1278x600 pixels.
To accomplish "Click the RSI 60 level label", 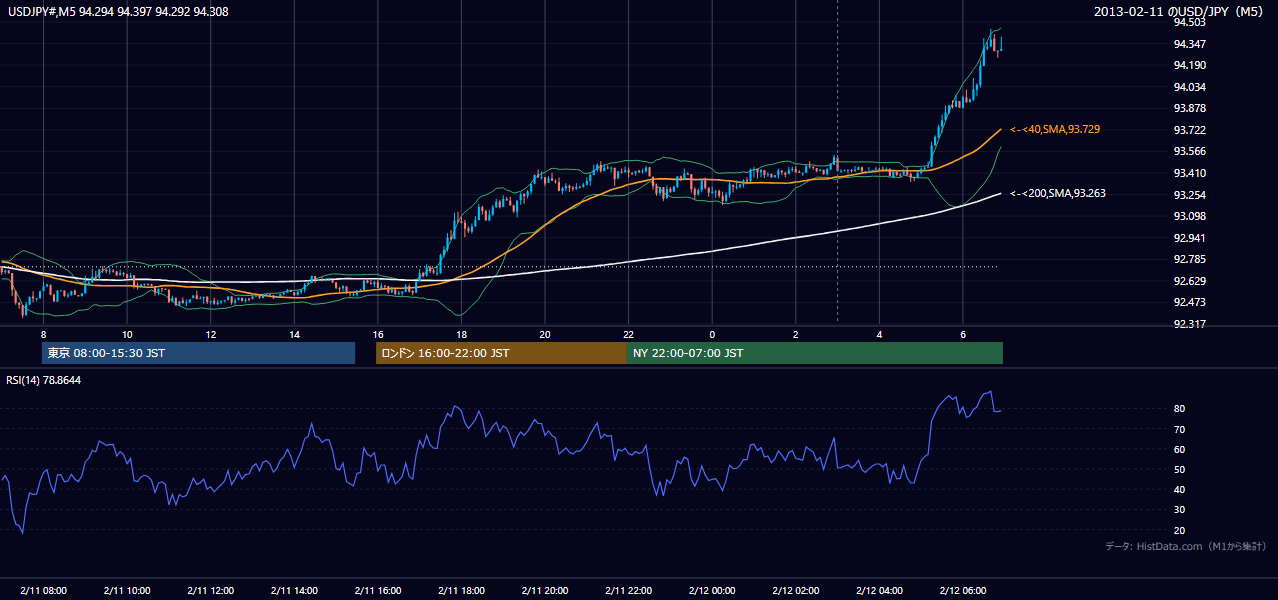I will pos(1180,449).
